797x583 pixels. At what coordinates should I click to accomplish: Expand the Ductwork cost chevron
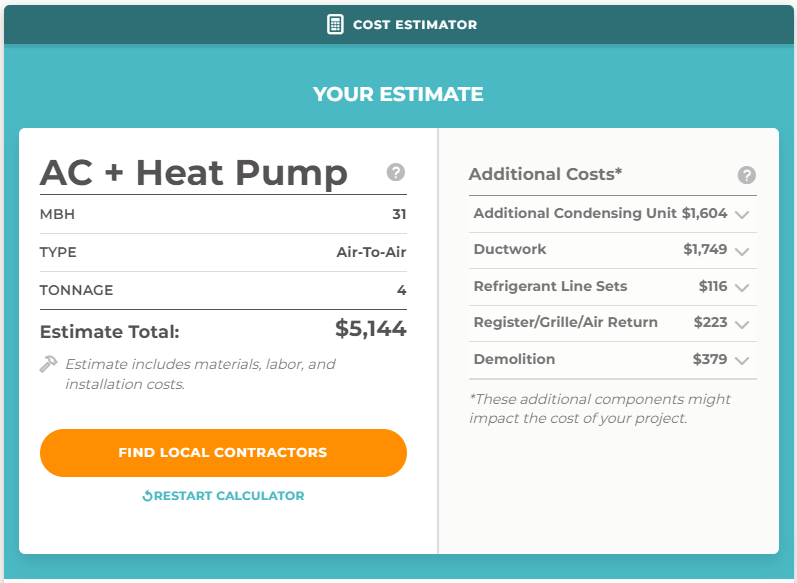coord(742,251)
